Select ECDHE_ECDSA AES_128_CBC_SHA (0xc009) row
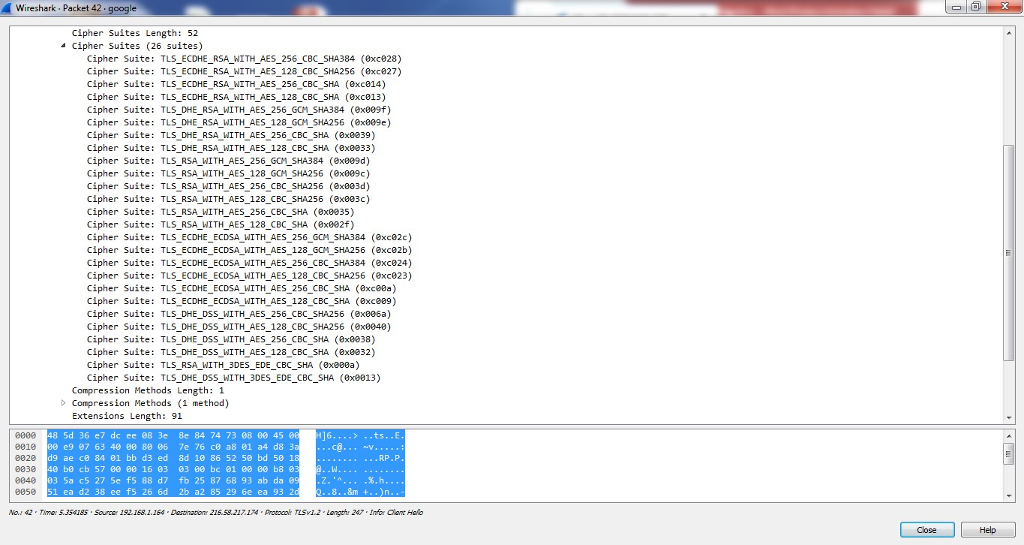The width and height of the screenshot is (1024, 545). (242, 300)
